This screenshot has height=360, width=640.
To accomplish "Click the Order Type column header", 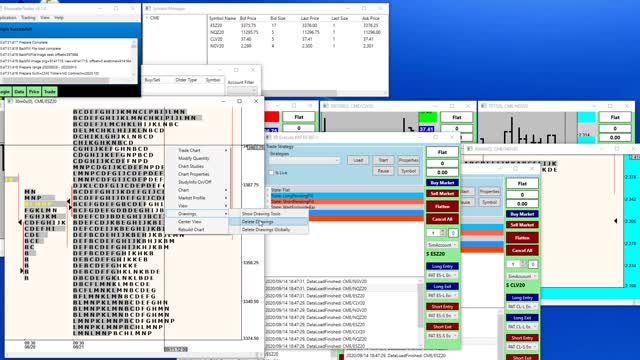I will [x=186, y=80].
